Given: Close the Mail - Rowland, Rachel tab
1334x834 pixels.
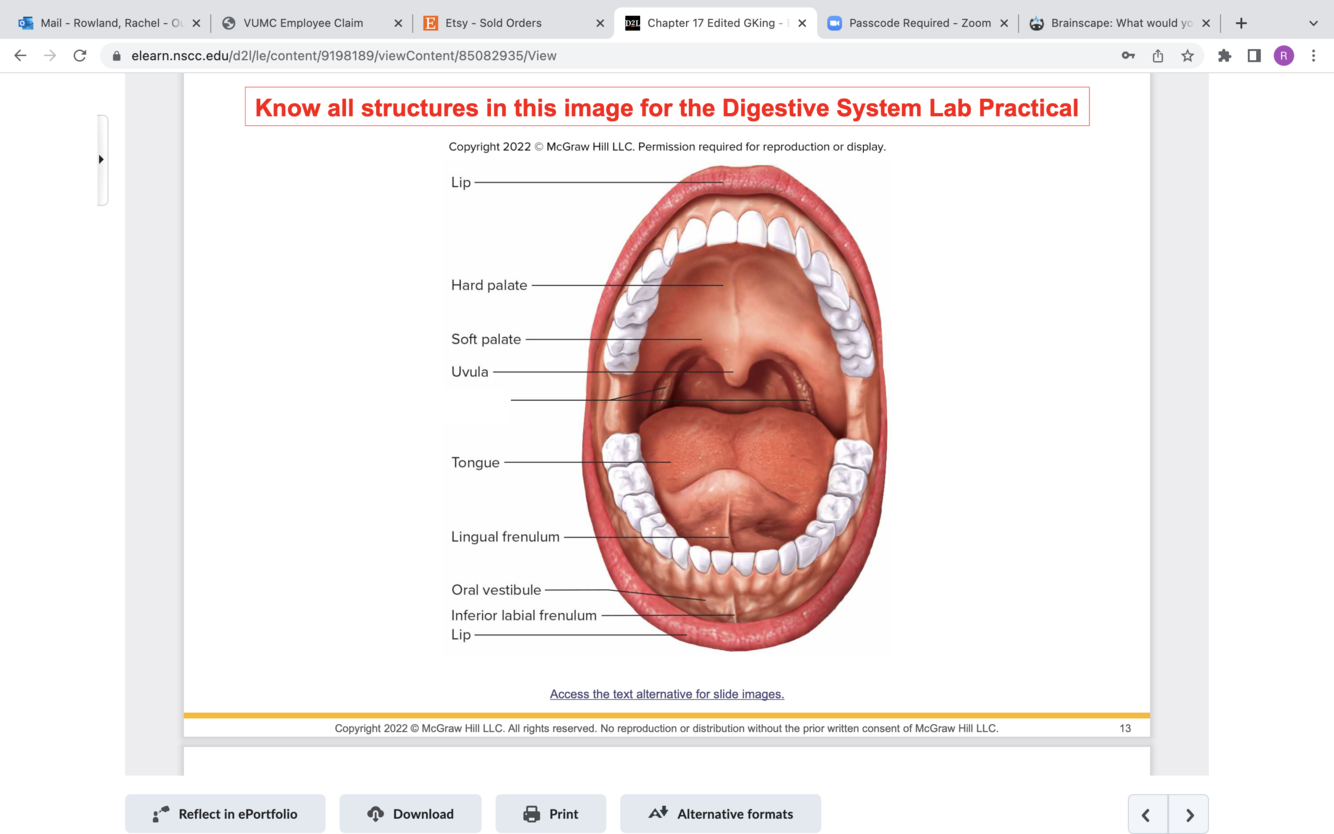Looking at the screenshot, I should tap(196, 23).
